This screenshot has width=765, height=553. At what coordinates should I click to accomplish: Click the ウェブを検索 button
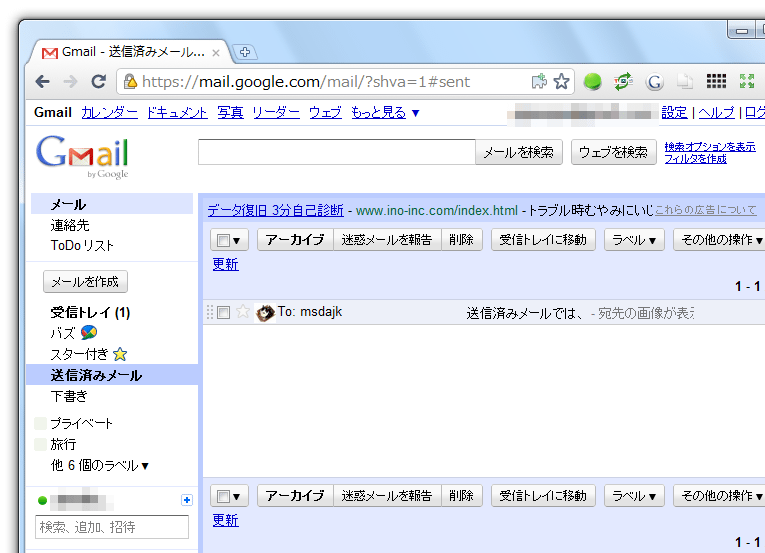click(x=613, y=152)
